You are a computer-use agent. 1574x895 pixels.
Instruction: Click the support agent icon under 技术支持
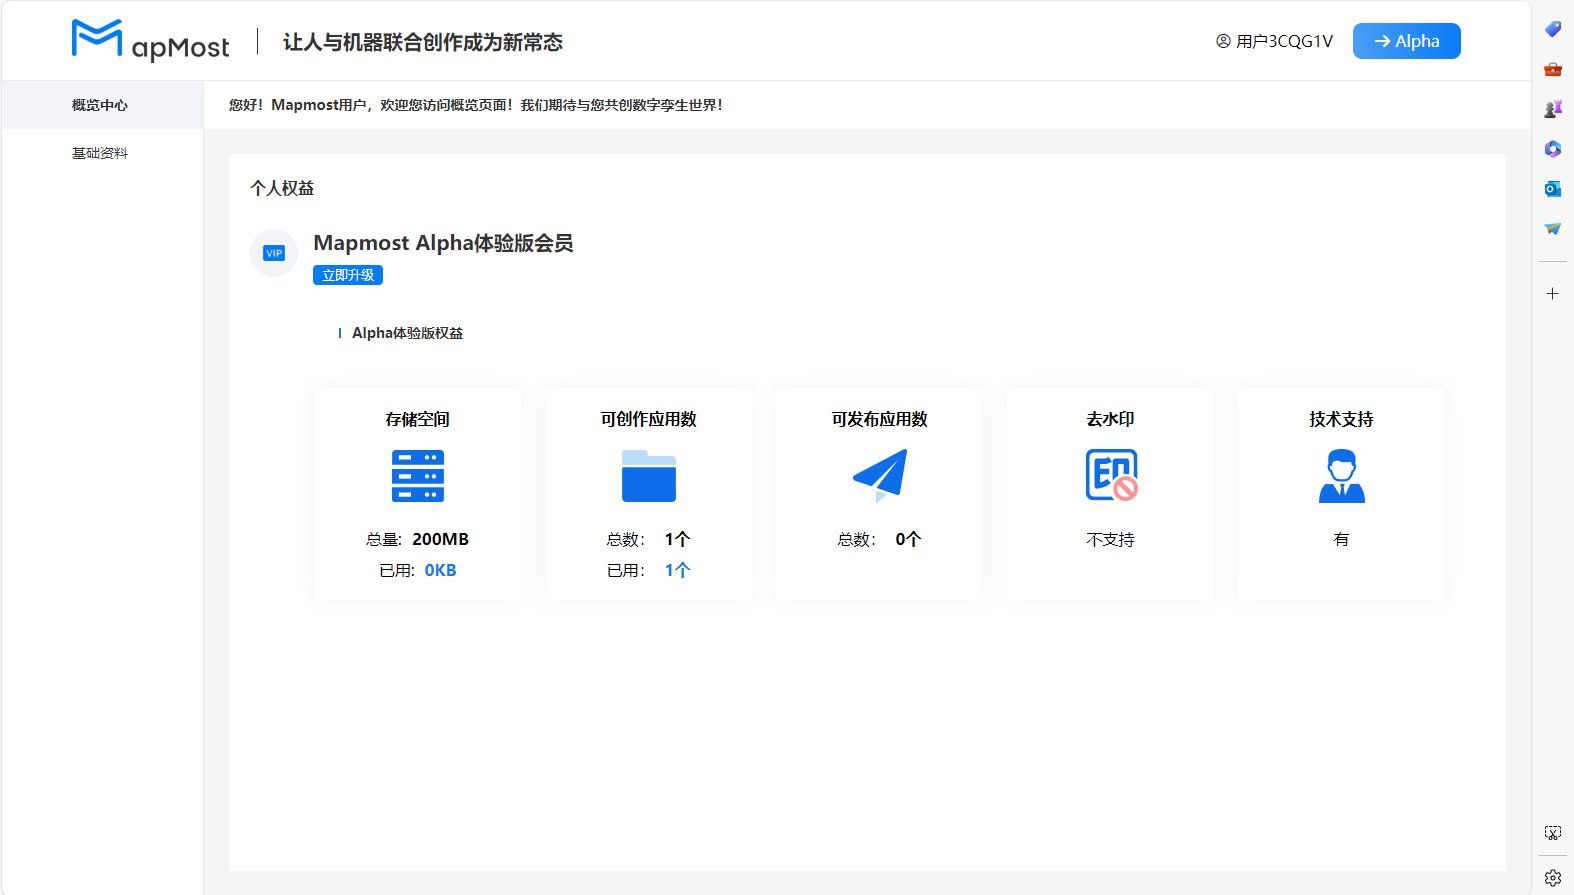pos(1342,476)
